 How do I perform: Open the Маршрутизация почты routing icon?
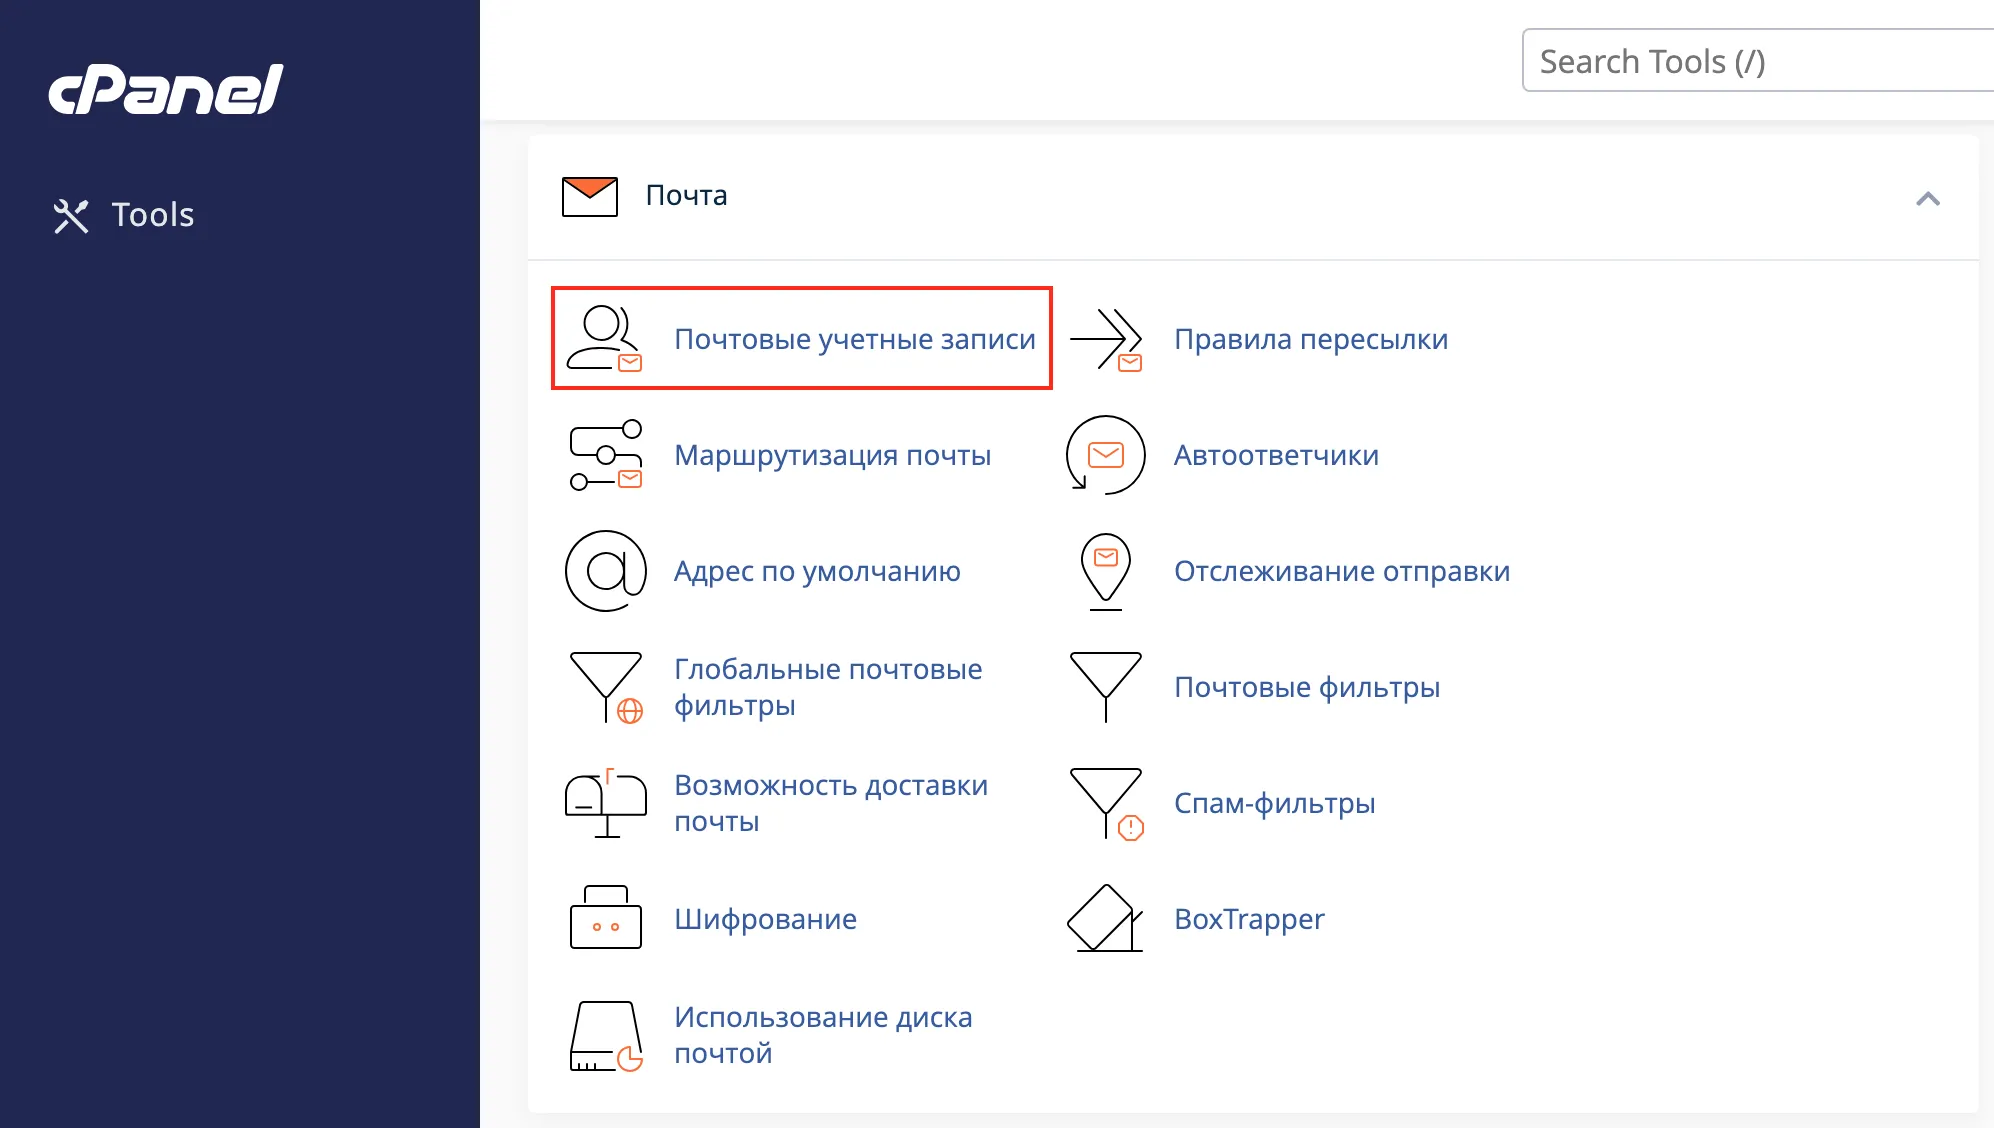pos(605,455)
